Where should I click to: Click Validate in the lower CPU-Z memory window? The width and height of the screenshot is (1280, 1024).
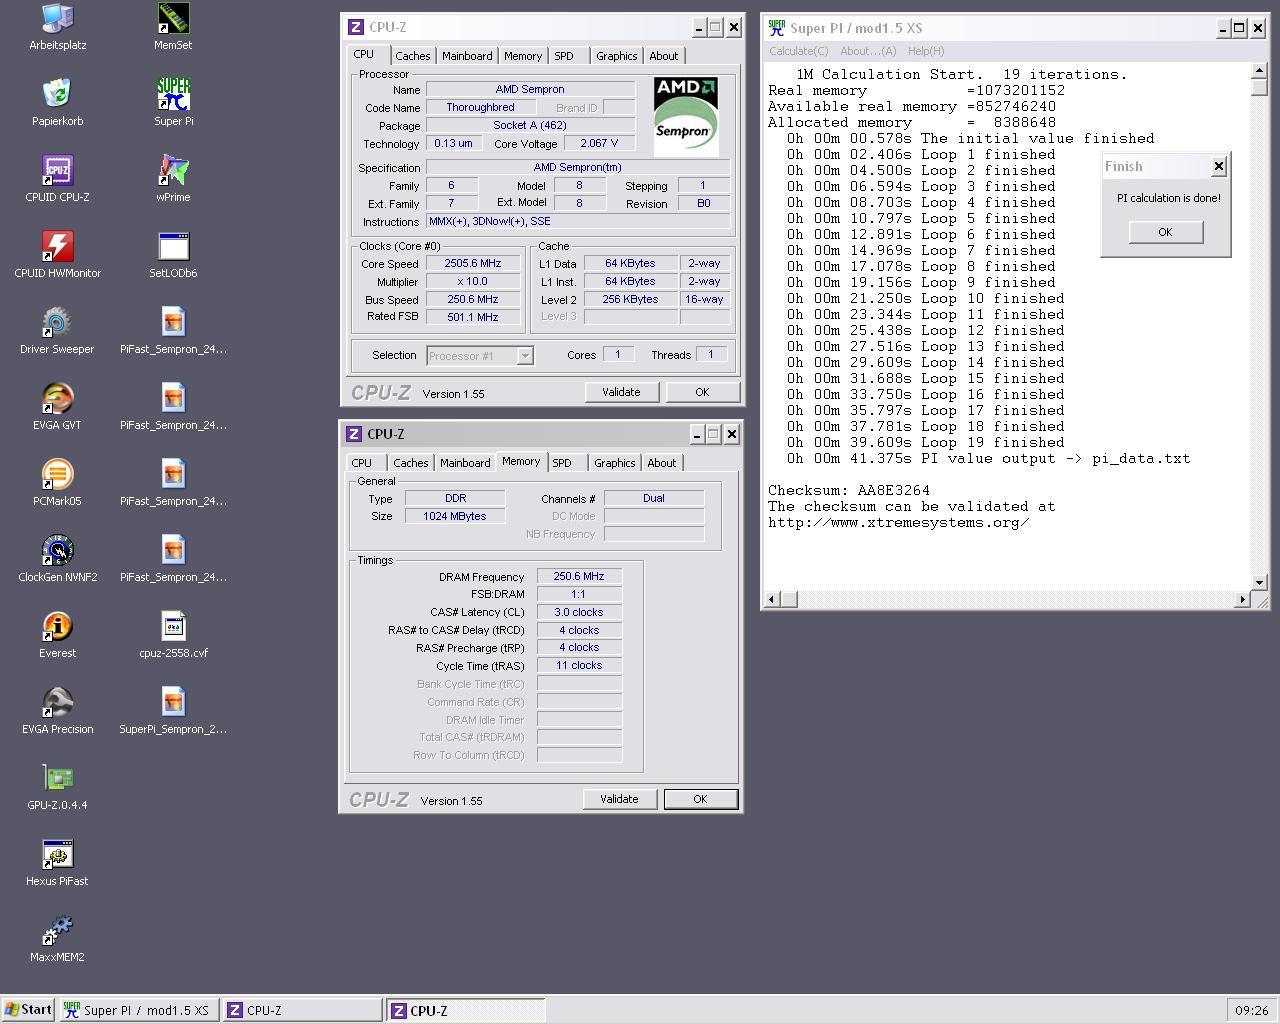click(x=619, y=799)
